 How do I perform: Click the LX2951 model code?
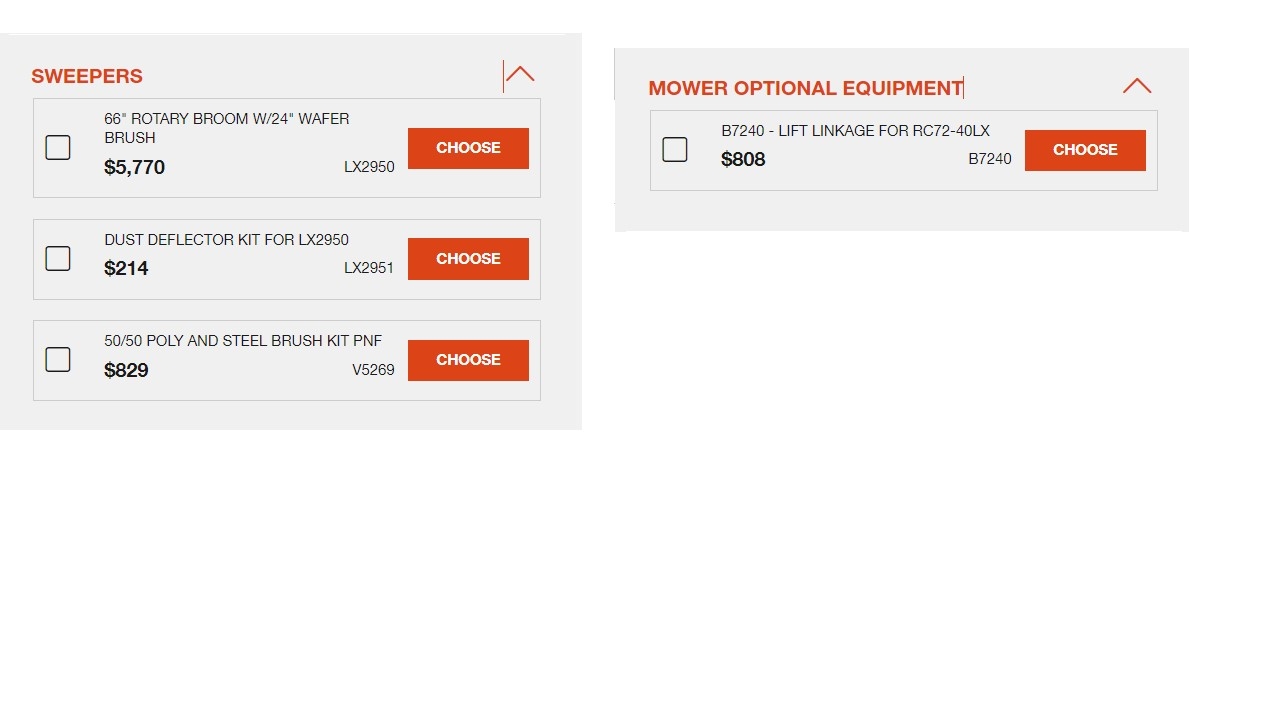pyautogui.click(x=369, y=268)
